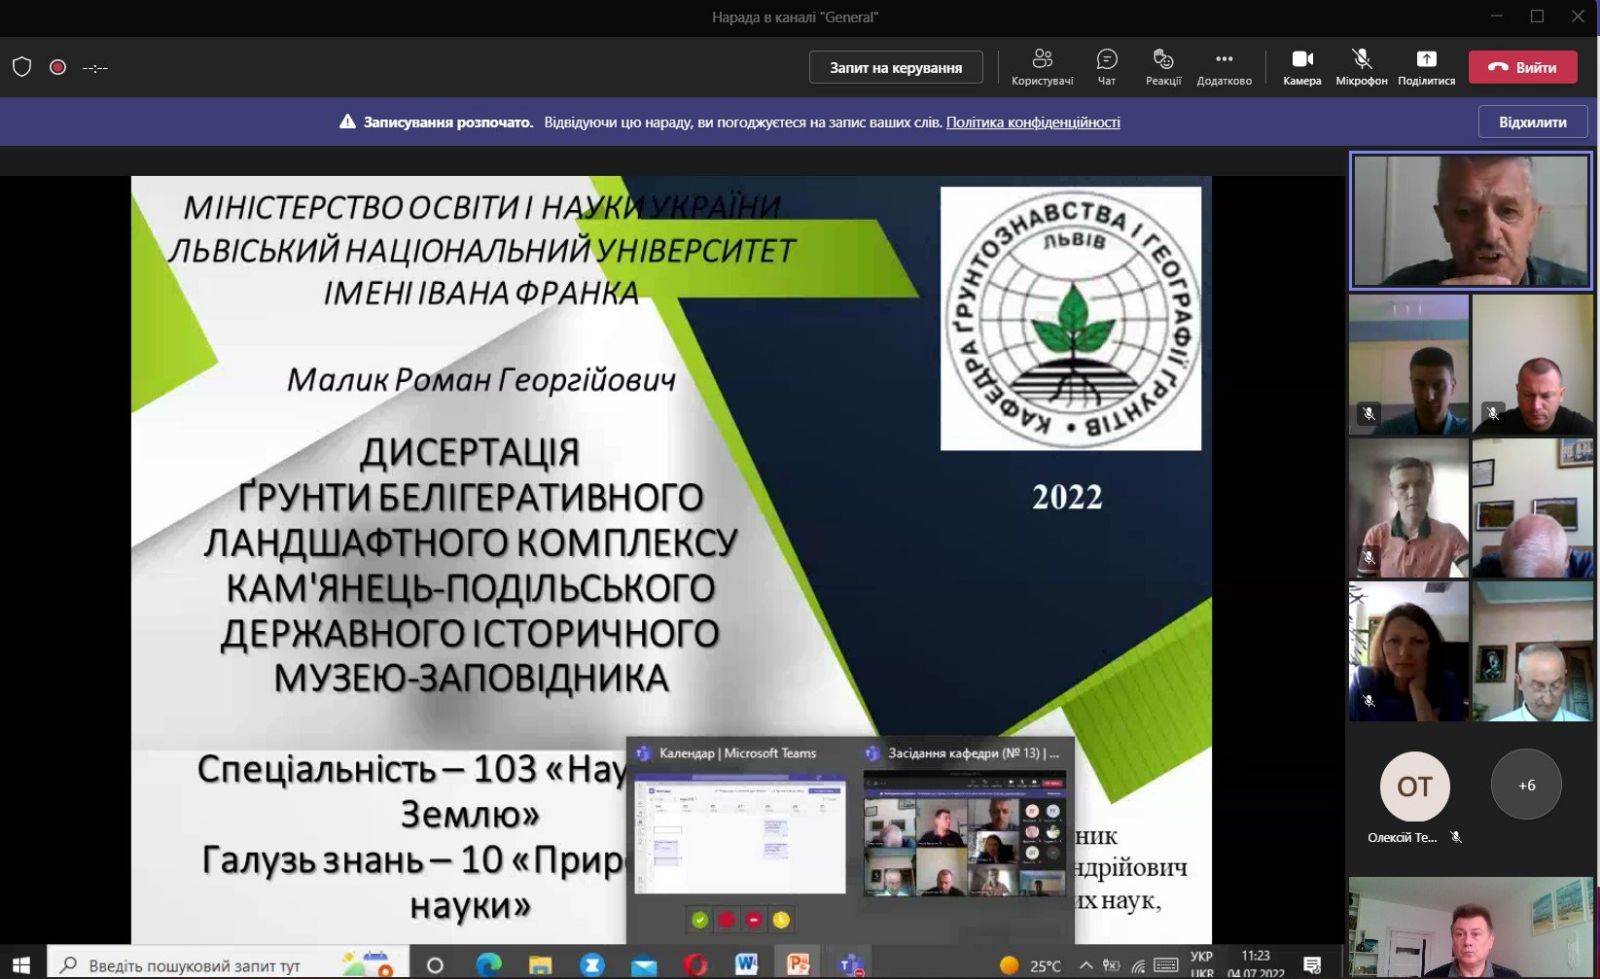Screen dimensions: 1600x979
Task: Toggle the Мікрофон microphone mute
Action: (x=1361, y=67)
